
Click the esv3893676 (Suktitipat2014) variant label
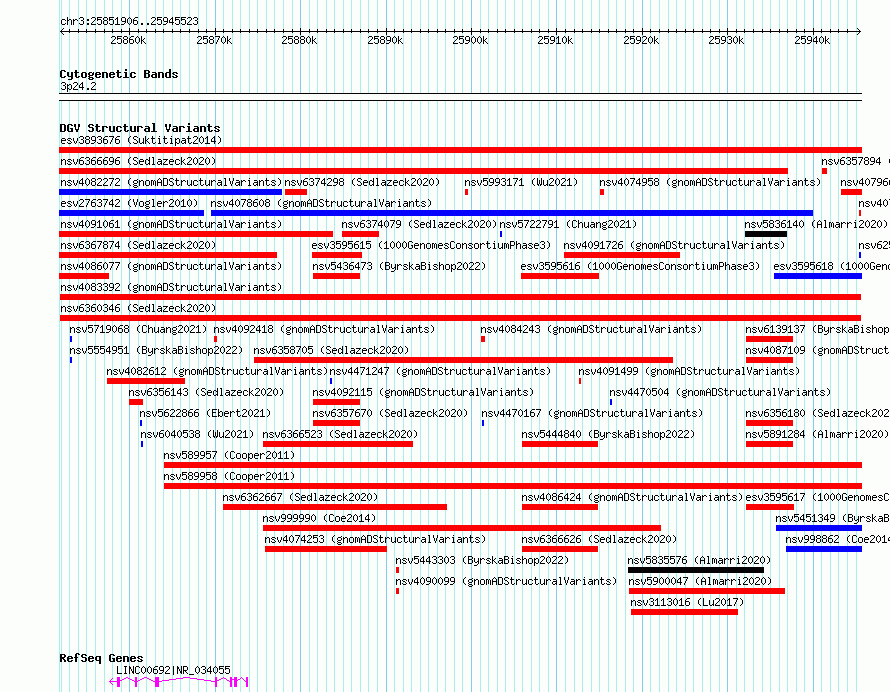click(x=141, y=140)
